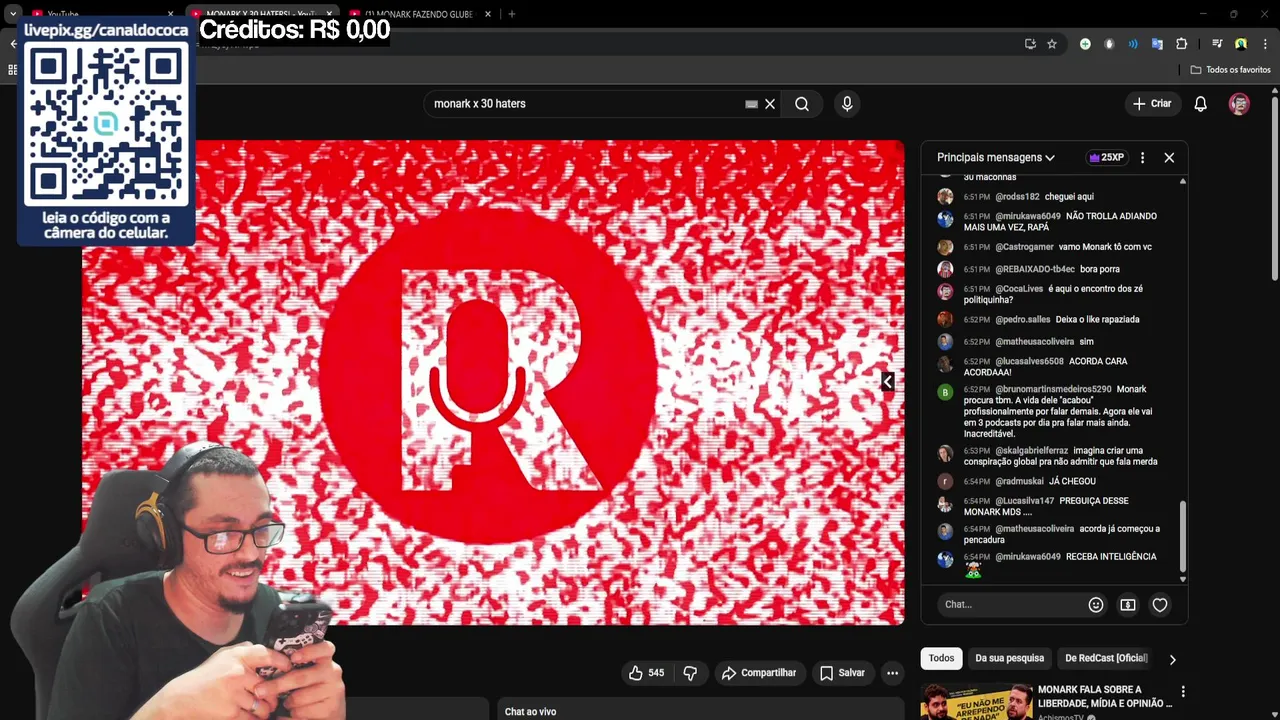The height and width of the screenshot is (720, 1280).
Task: Dislike the video with thumbs down
Action: (x=690, y=673)
